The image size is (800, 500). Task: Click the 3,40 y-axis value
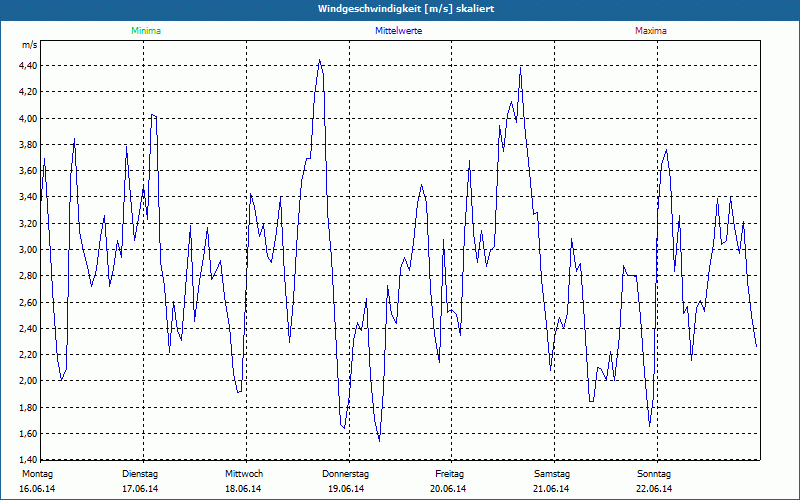point(29,197)
